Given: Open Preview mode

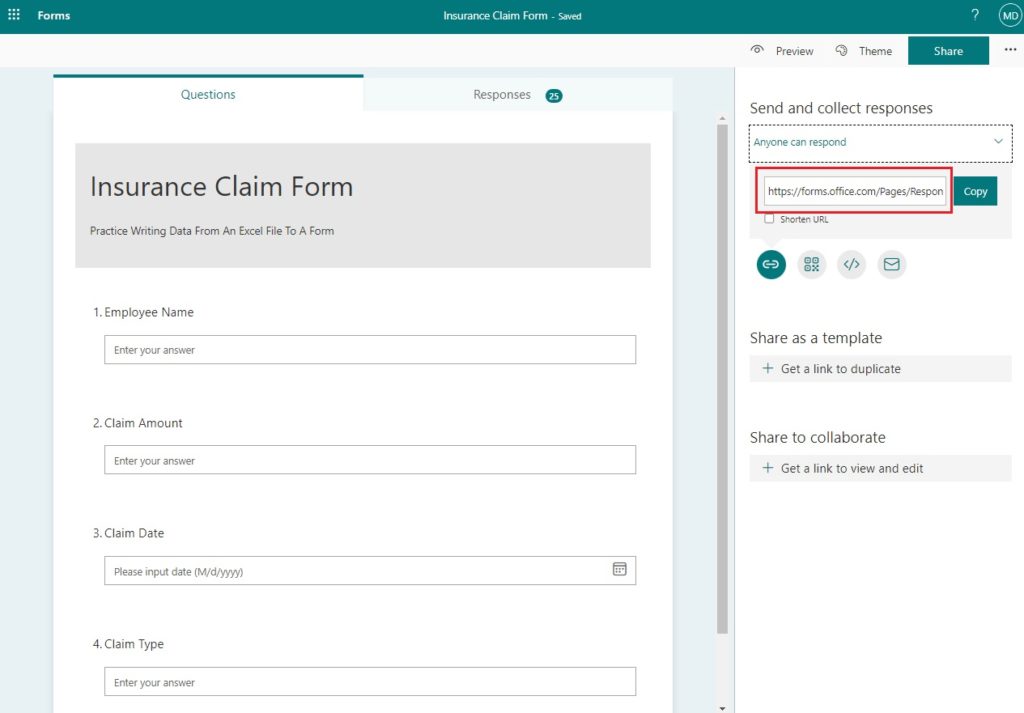Looking at the screenshot, I should tap(782, 50).
